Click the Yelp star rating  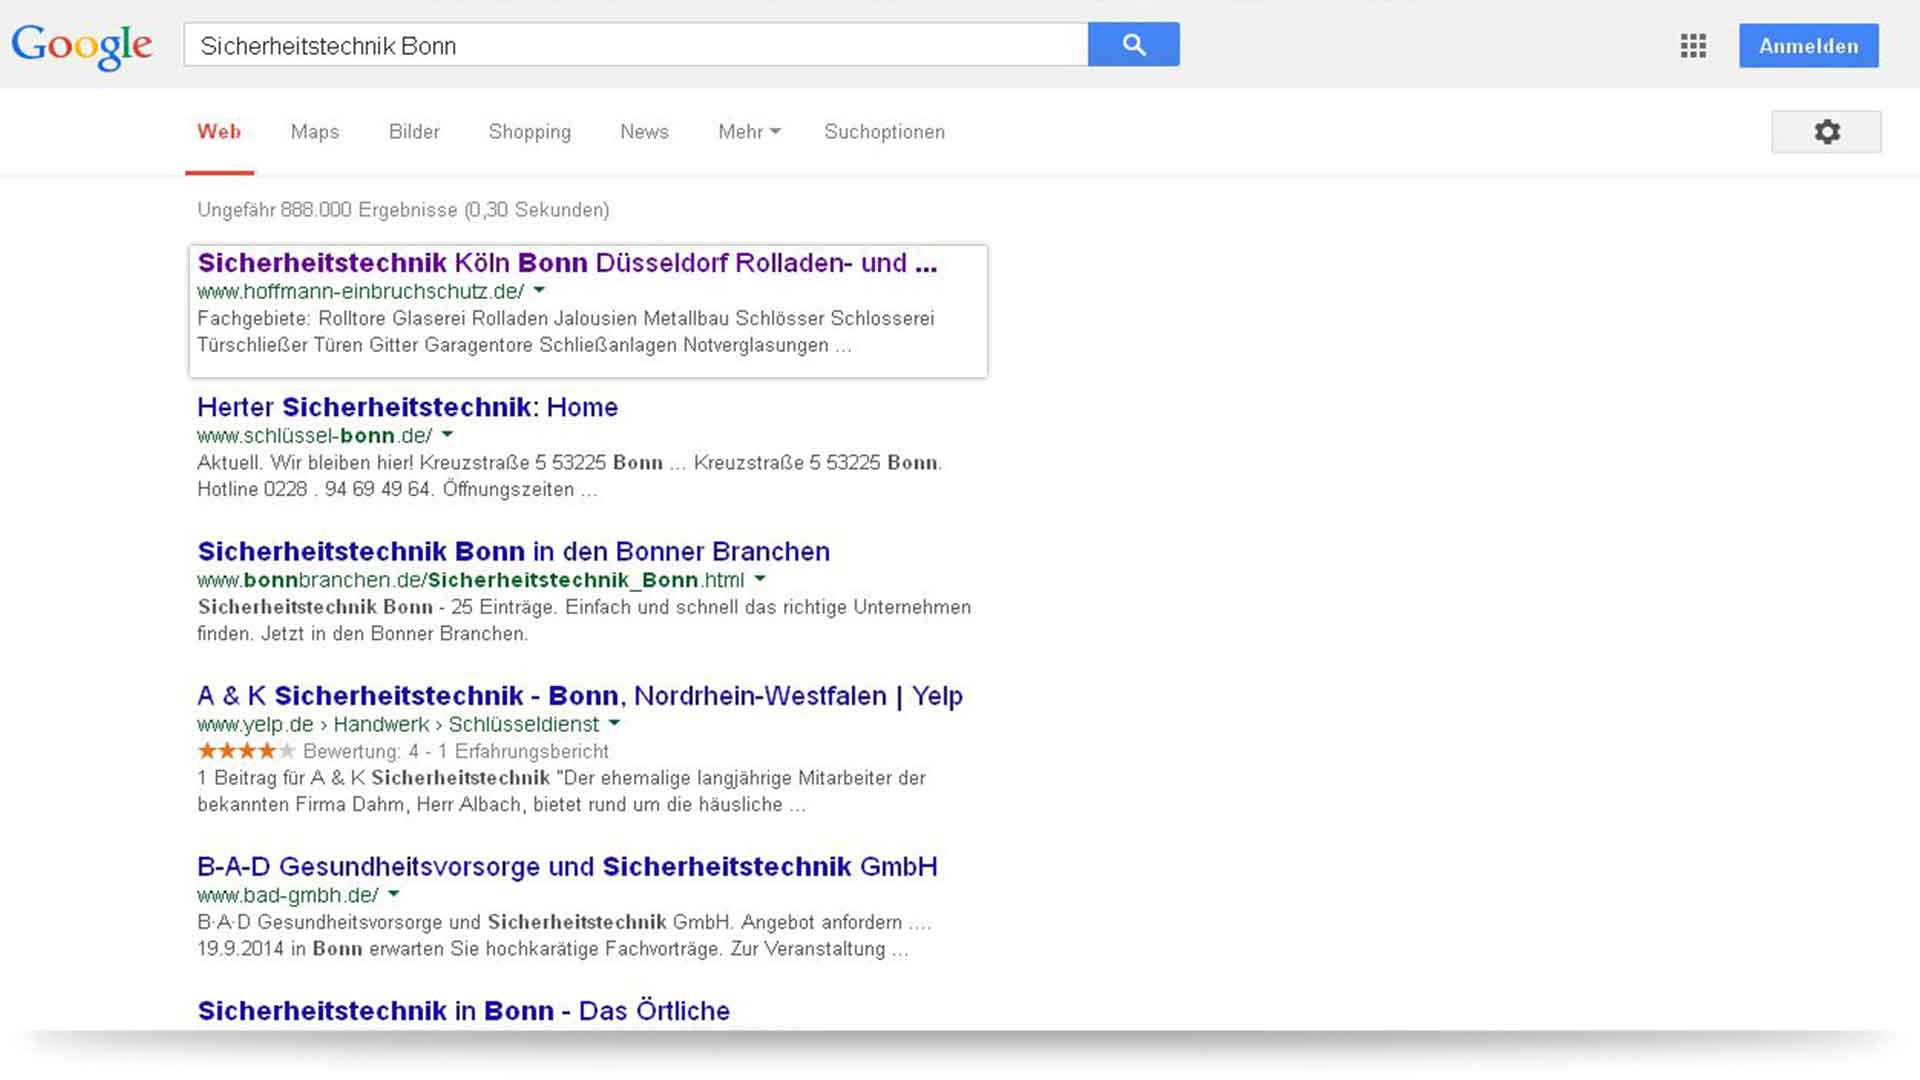pos(246,751)
